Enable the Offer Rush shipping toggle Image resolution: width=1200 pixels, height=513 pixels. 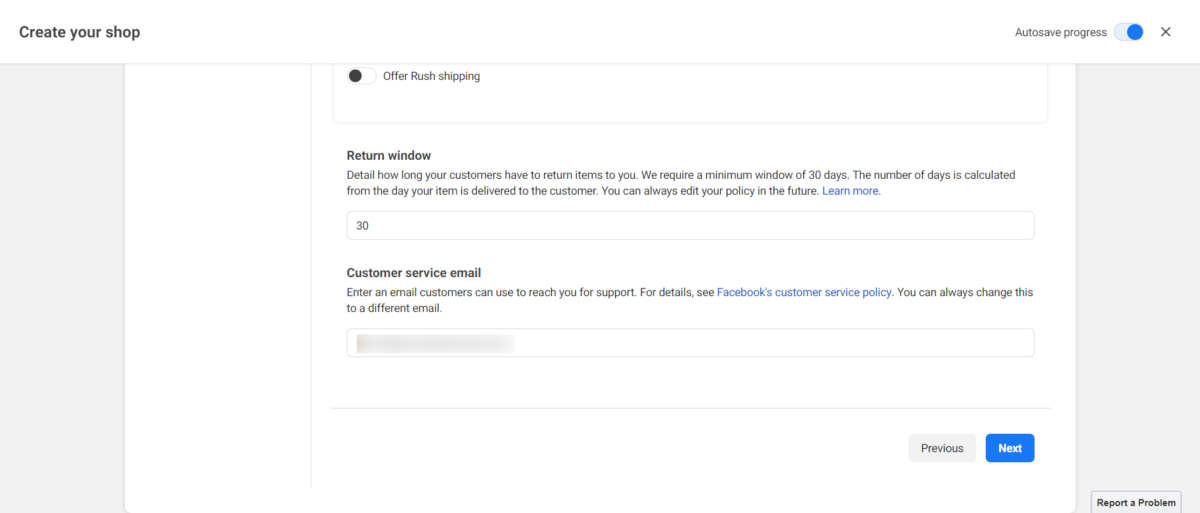click(x=361, y=76)
